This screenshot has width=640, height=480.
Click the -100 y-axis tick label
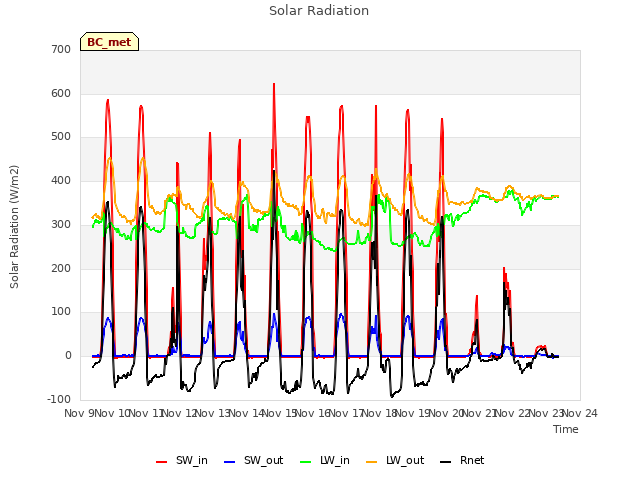(x=59, y=399)
